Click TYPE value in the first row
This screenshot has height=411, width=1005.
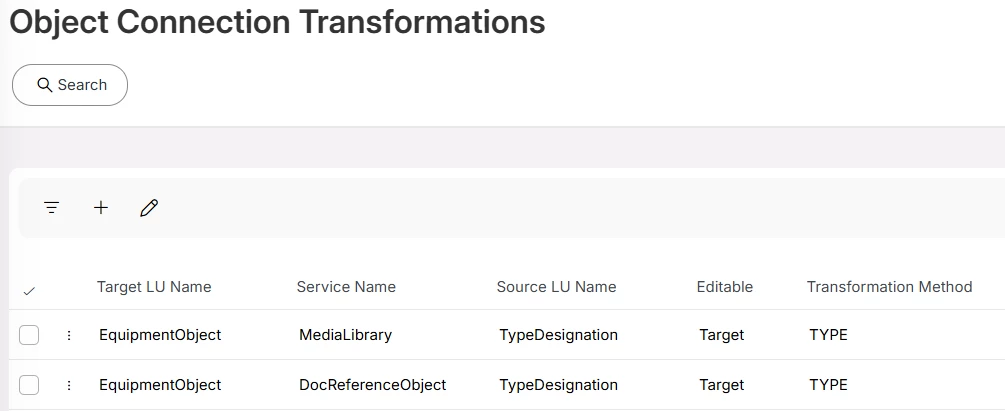pyautogui.click(x=828, y=335)
